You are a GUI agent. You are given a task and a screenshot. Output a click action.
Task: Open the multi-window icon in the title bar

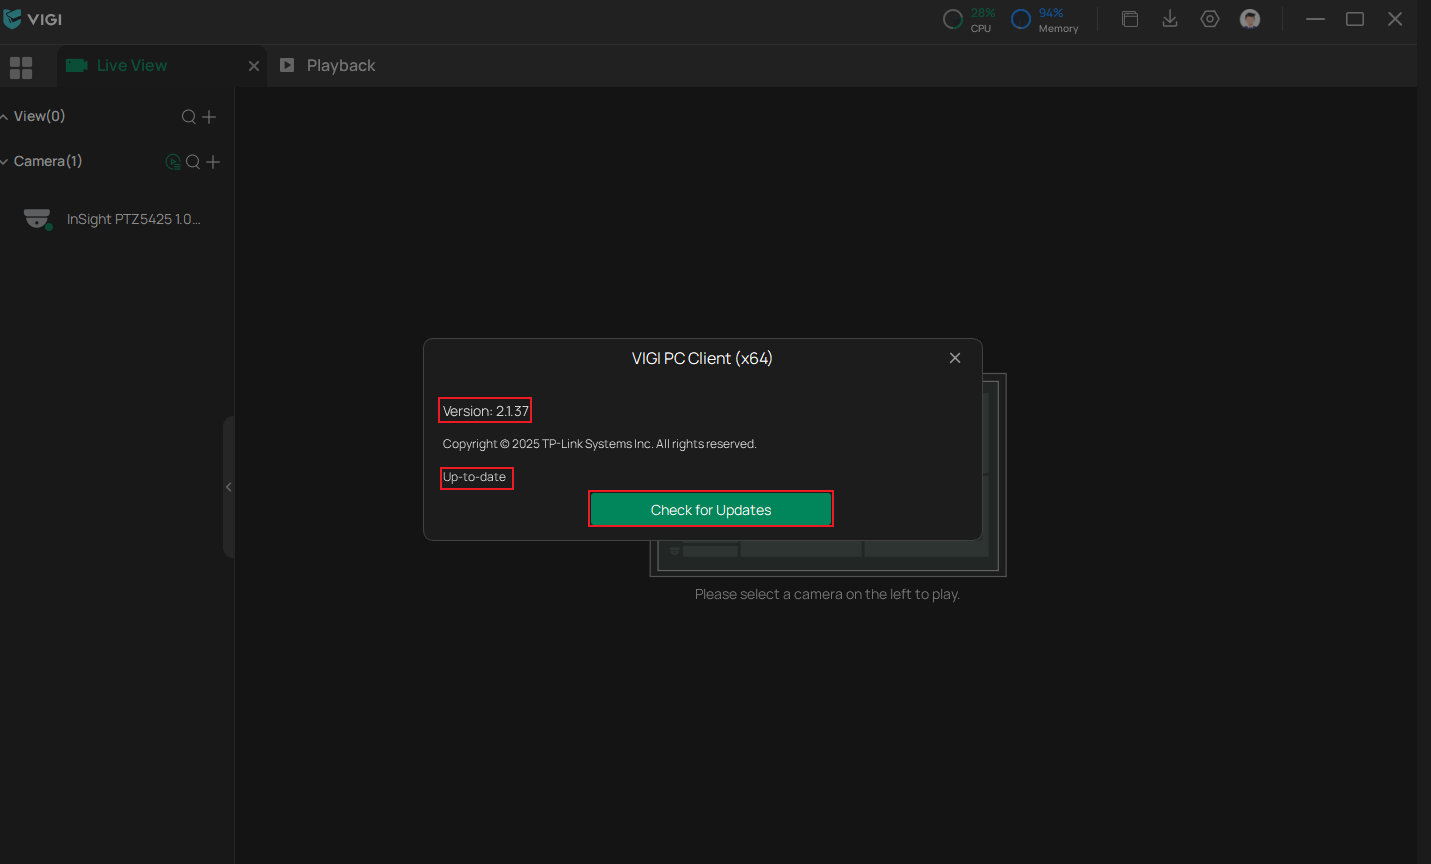[x=1130, y=19]
